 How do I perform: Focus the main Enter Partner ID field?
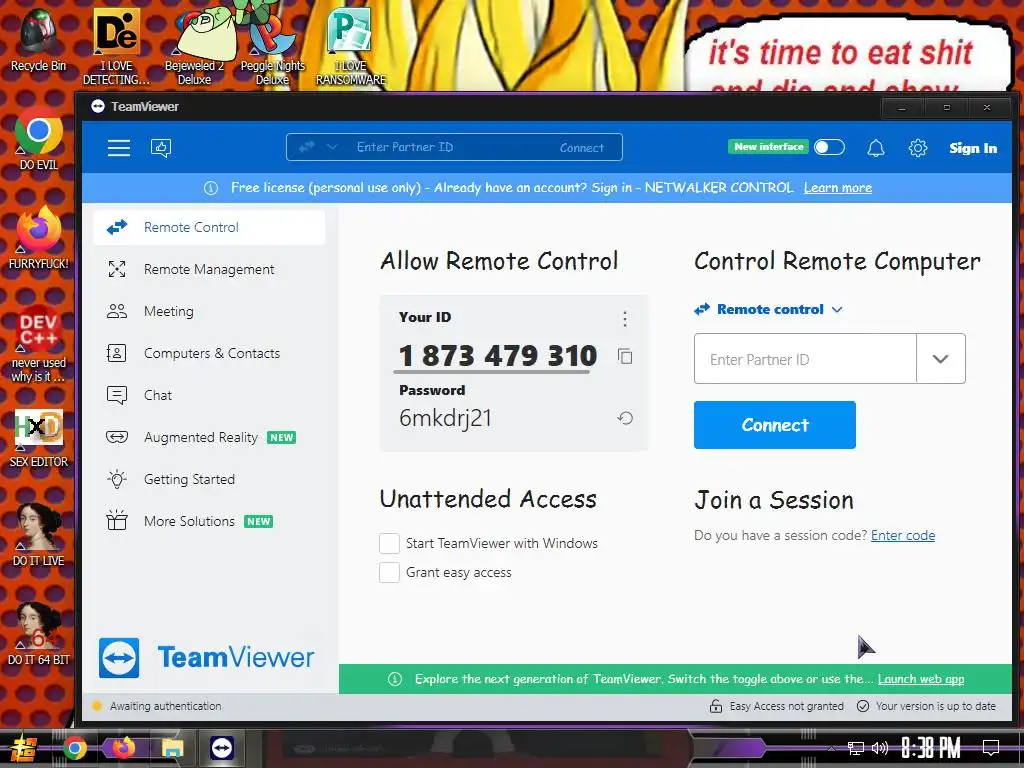click(805, 359)
